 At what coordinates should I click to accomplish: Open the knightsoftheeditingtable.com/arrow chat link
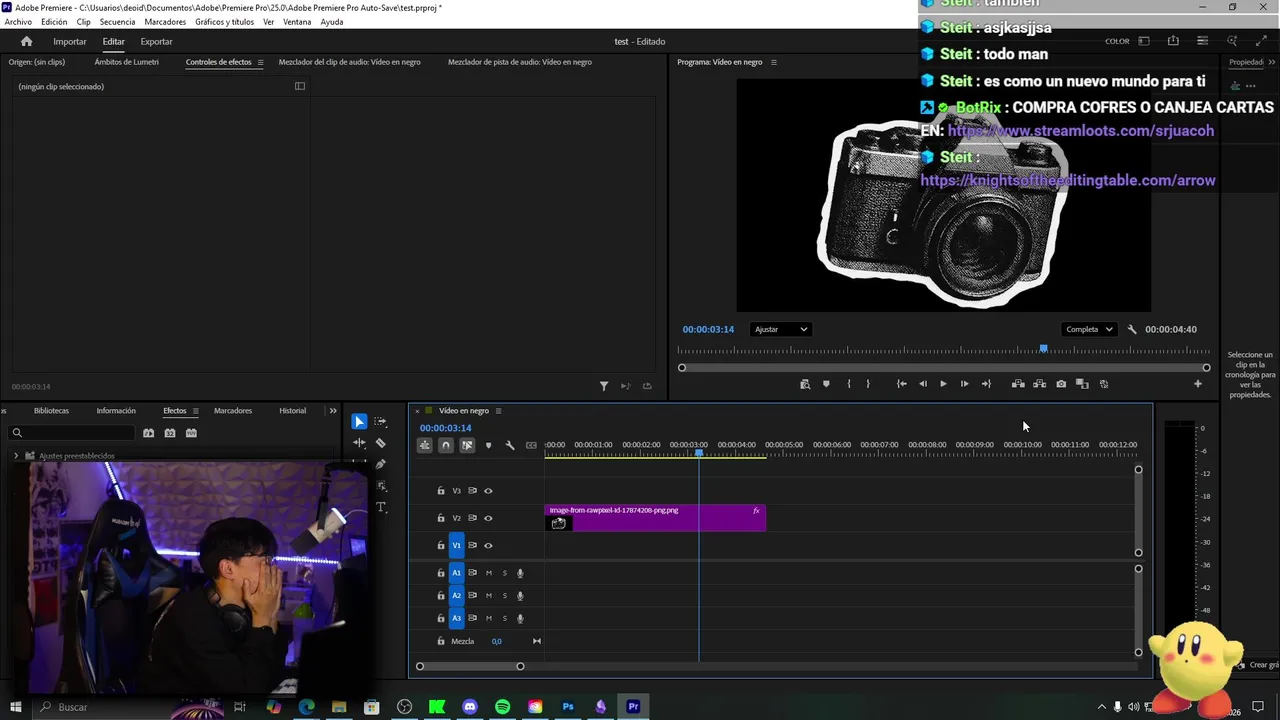[x=1068, y=181]
